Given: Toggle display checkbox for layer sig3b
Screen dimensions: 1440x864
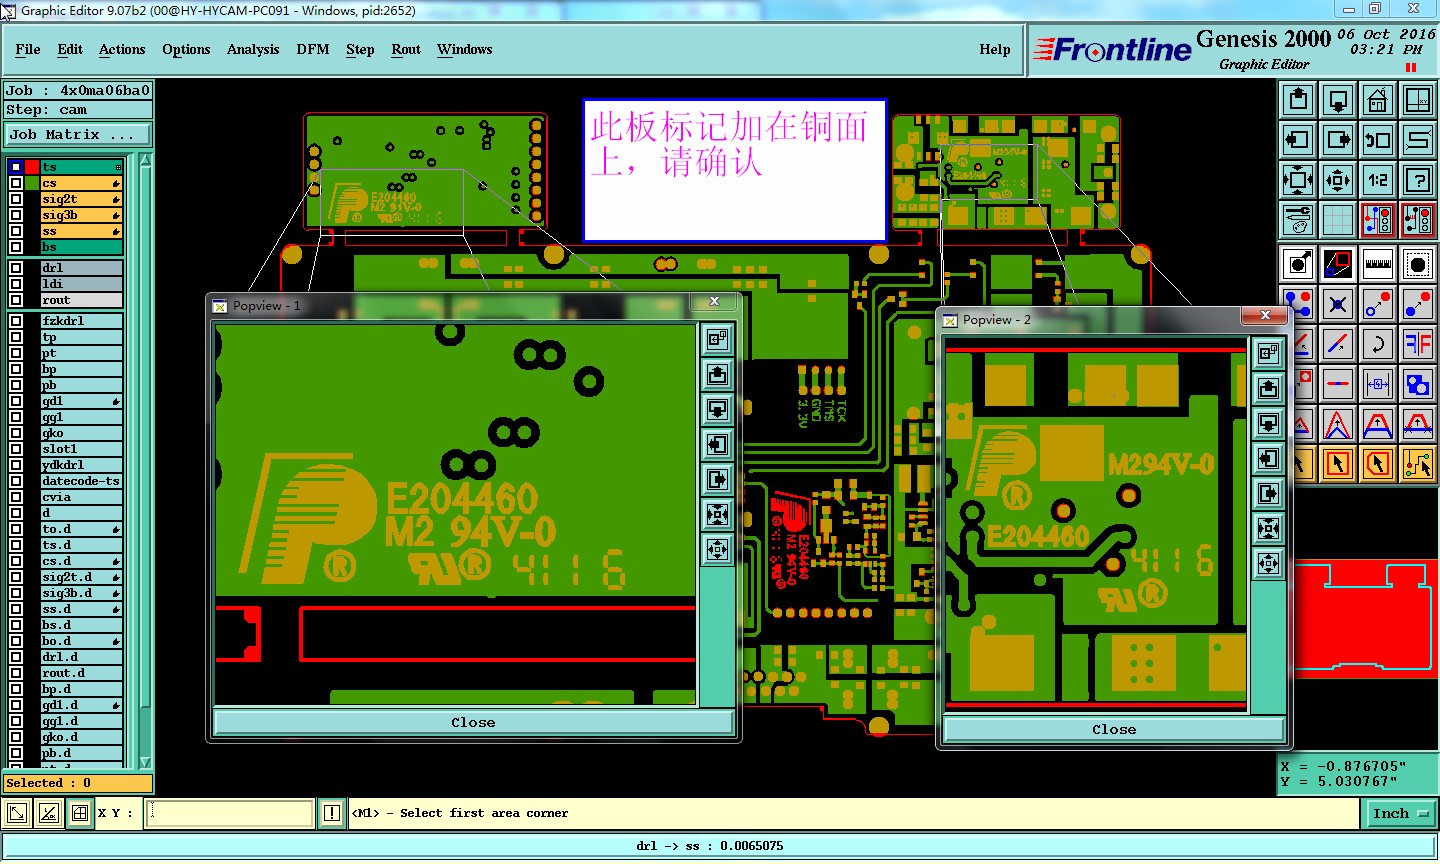Looking at the screenshot, I should pos(16,215).
